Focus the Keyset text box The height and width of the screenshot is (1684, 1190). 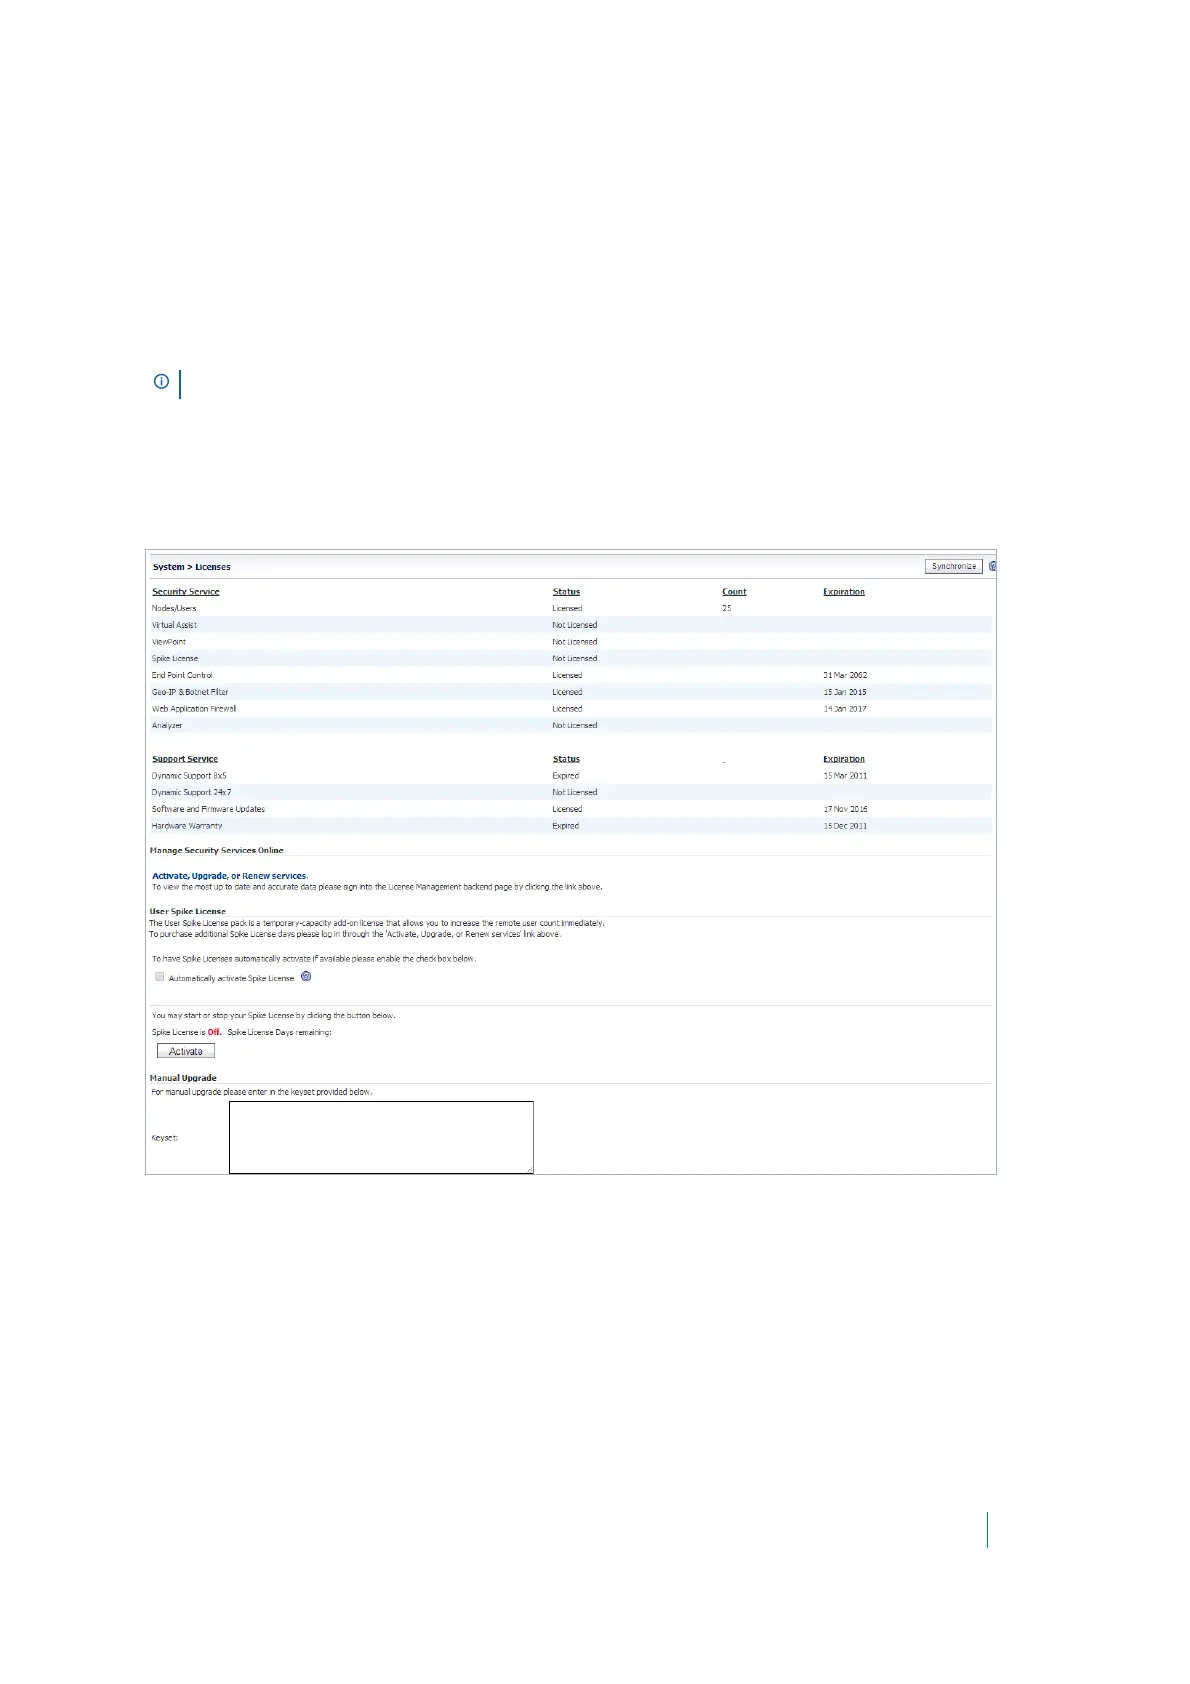[381, 1137]
